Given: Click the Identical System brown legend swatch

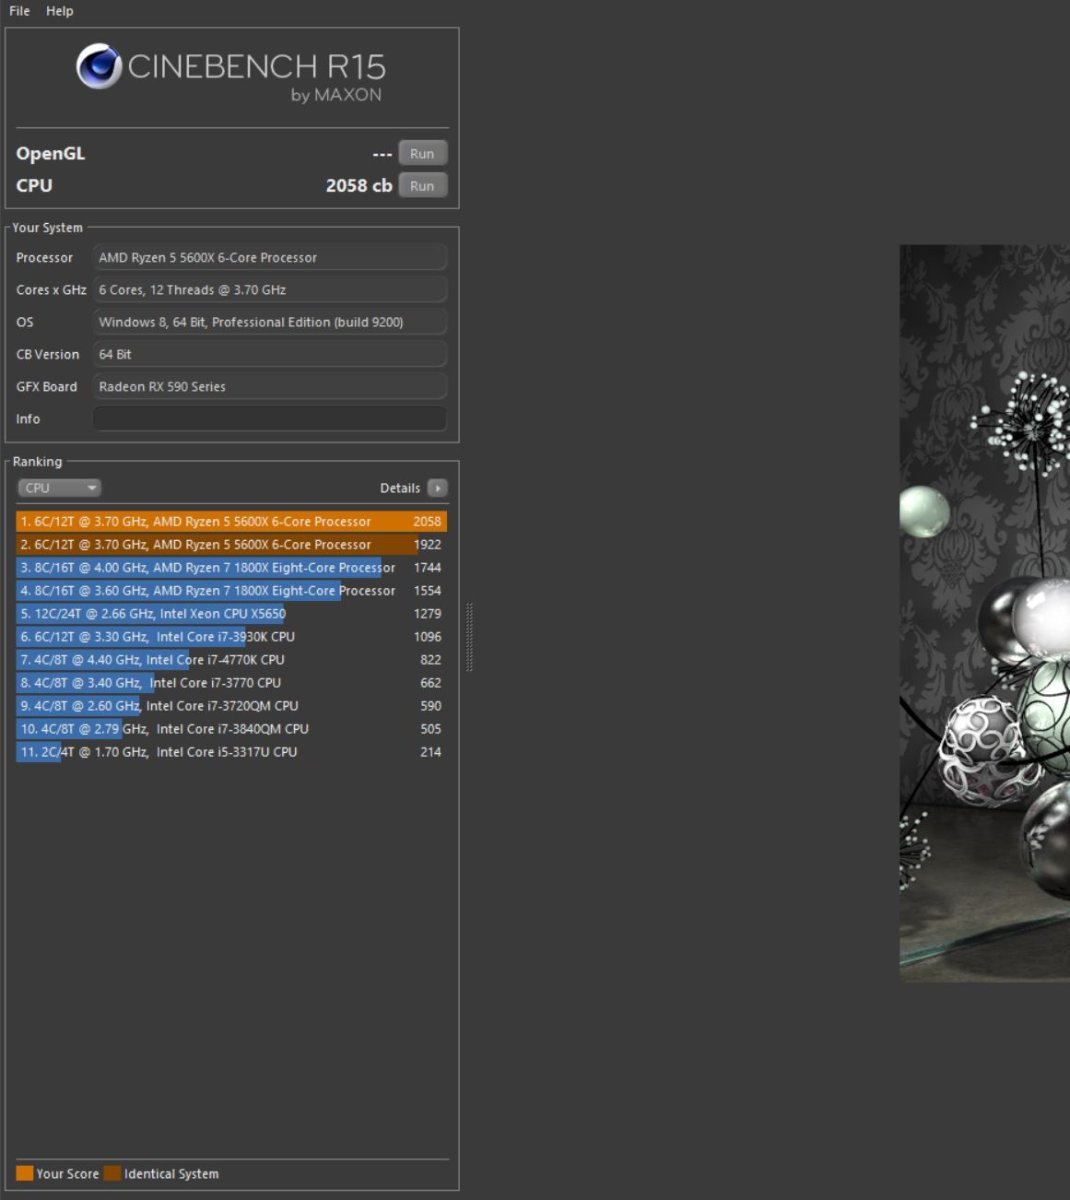Looking at the screenshot, I should (112, 1173).
